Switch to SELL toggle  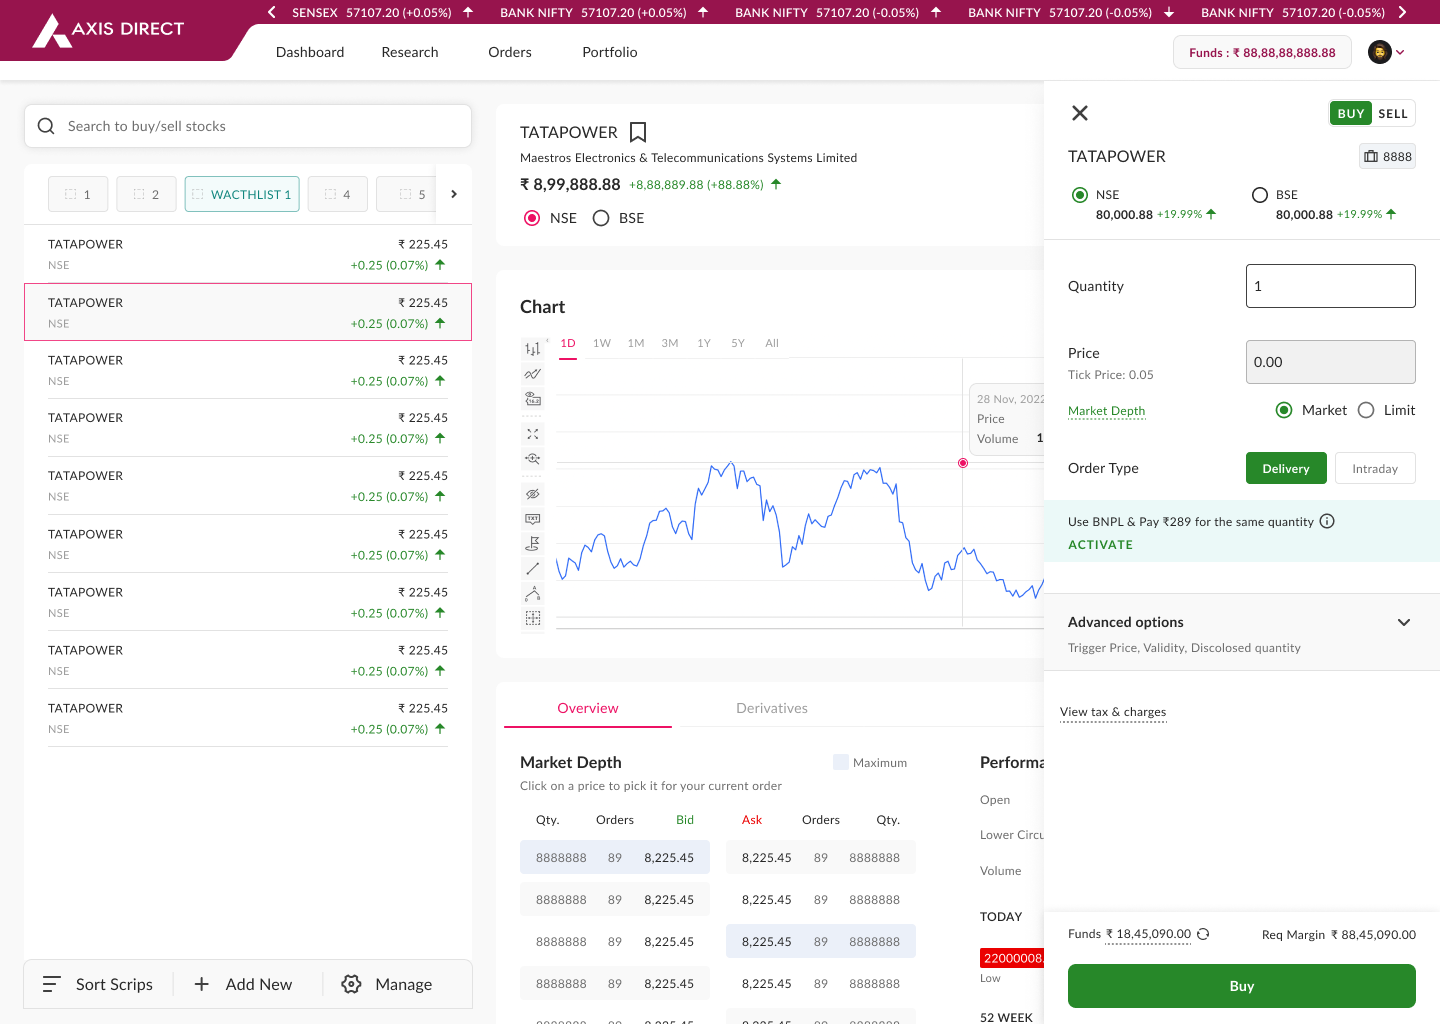tap(1393, 113)
